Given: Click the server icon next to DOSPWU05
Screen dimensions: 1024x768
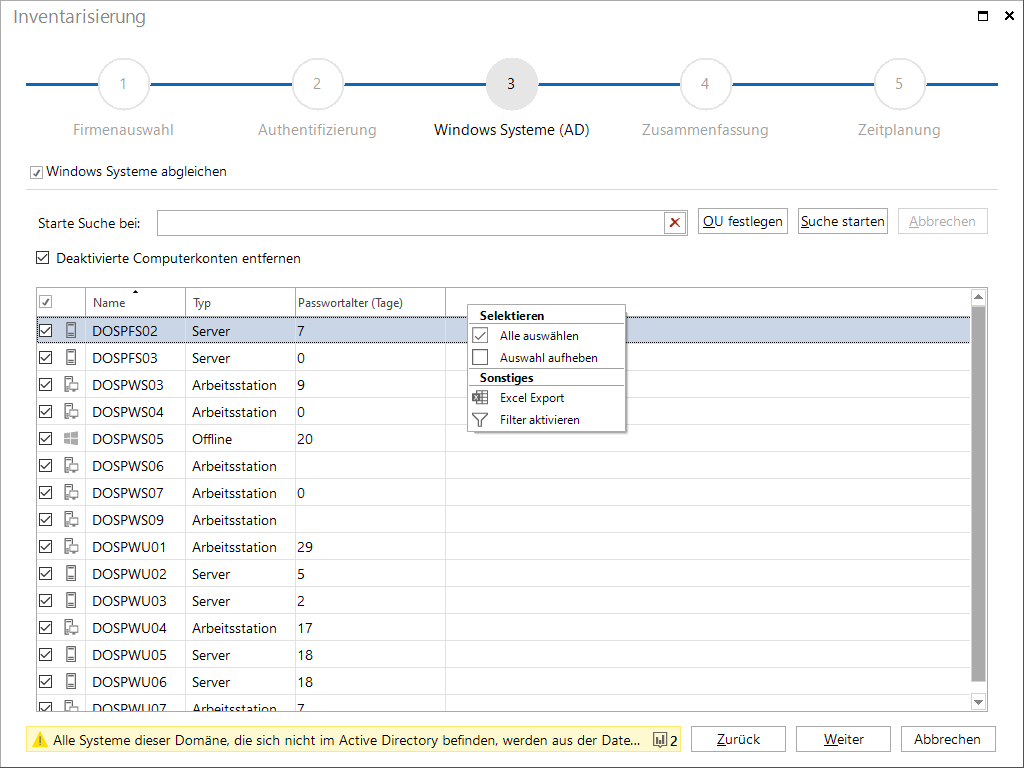Looking at the screenshot, I should pos(71,654).
